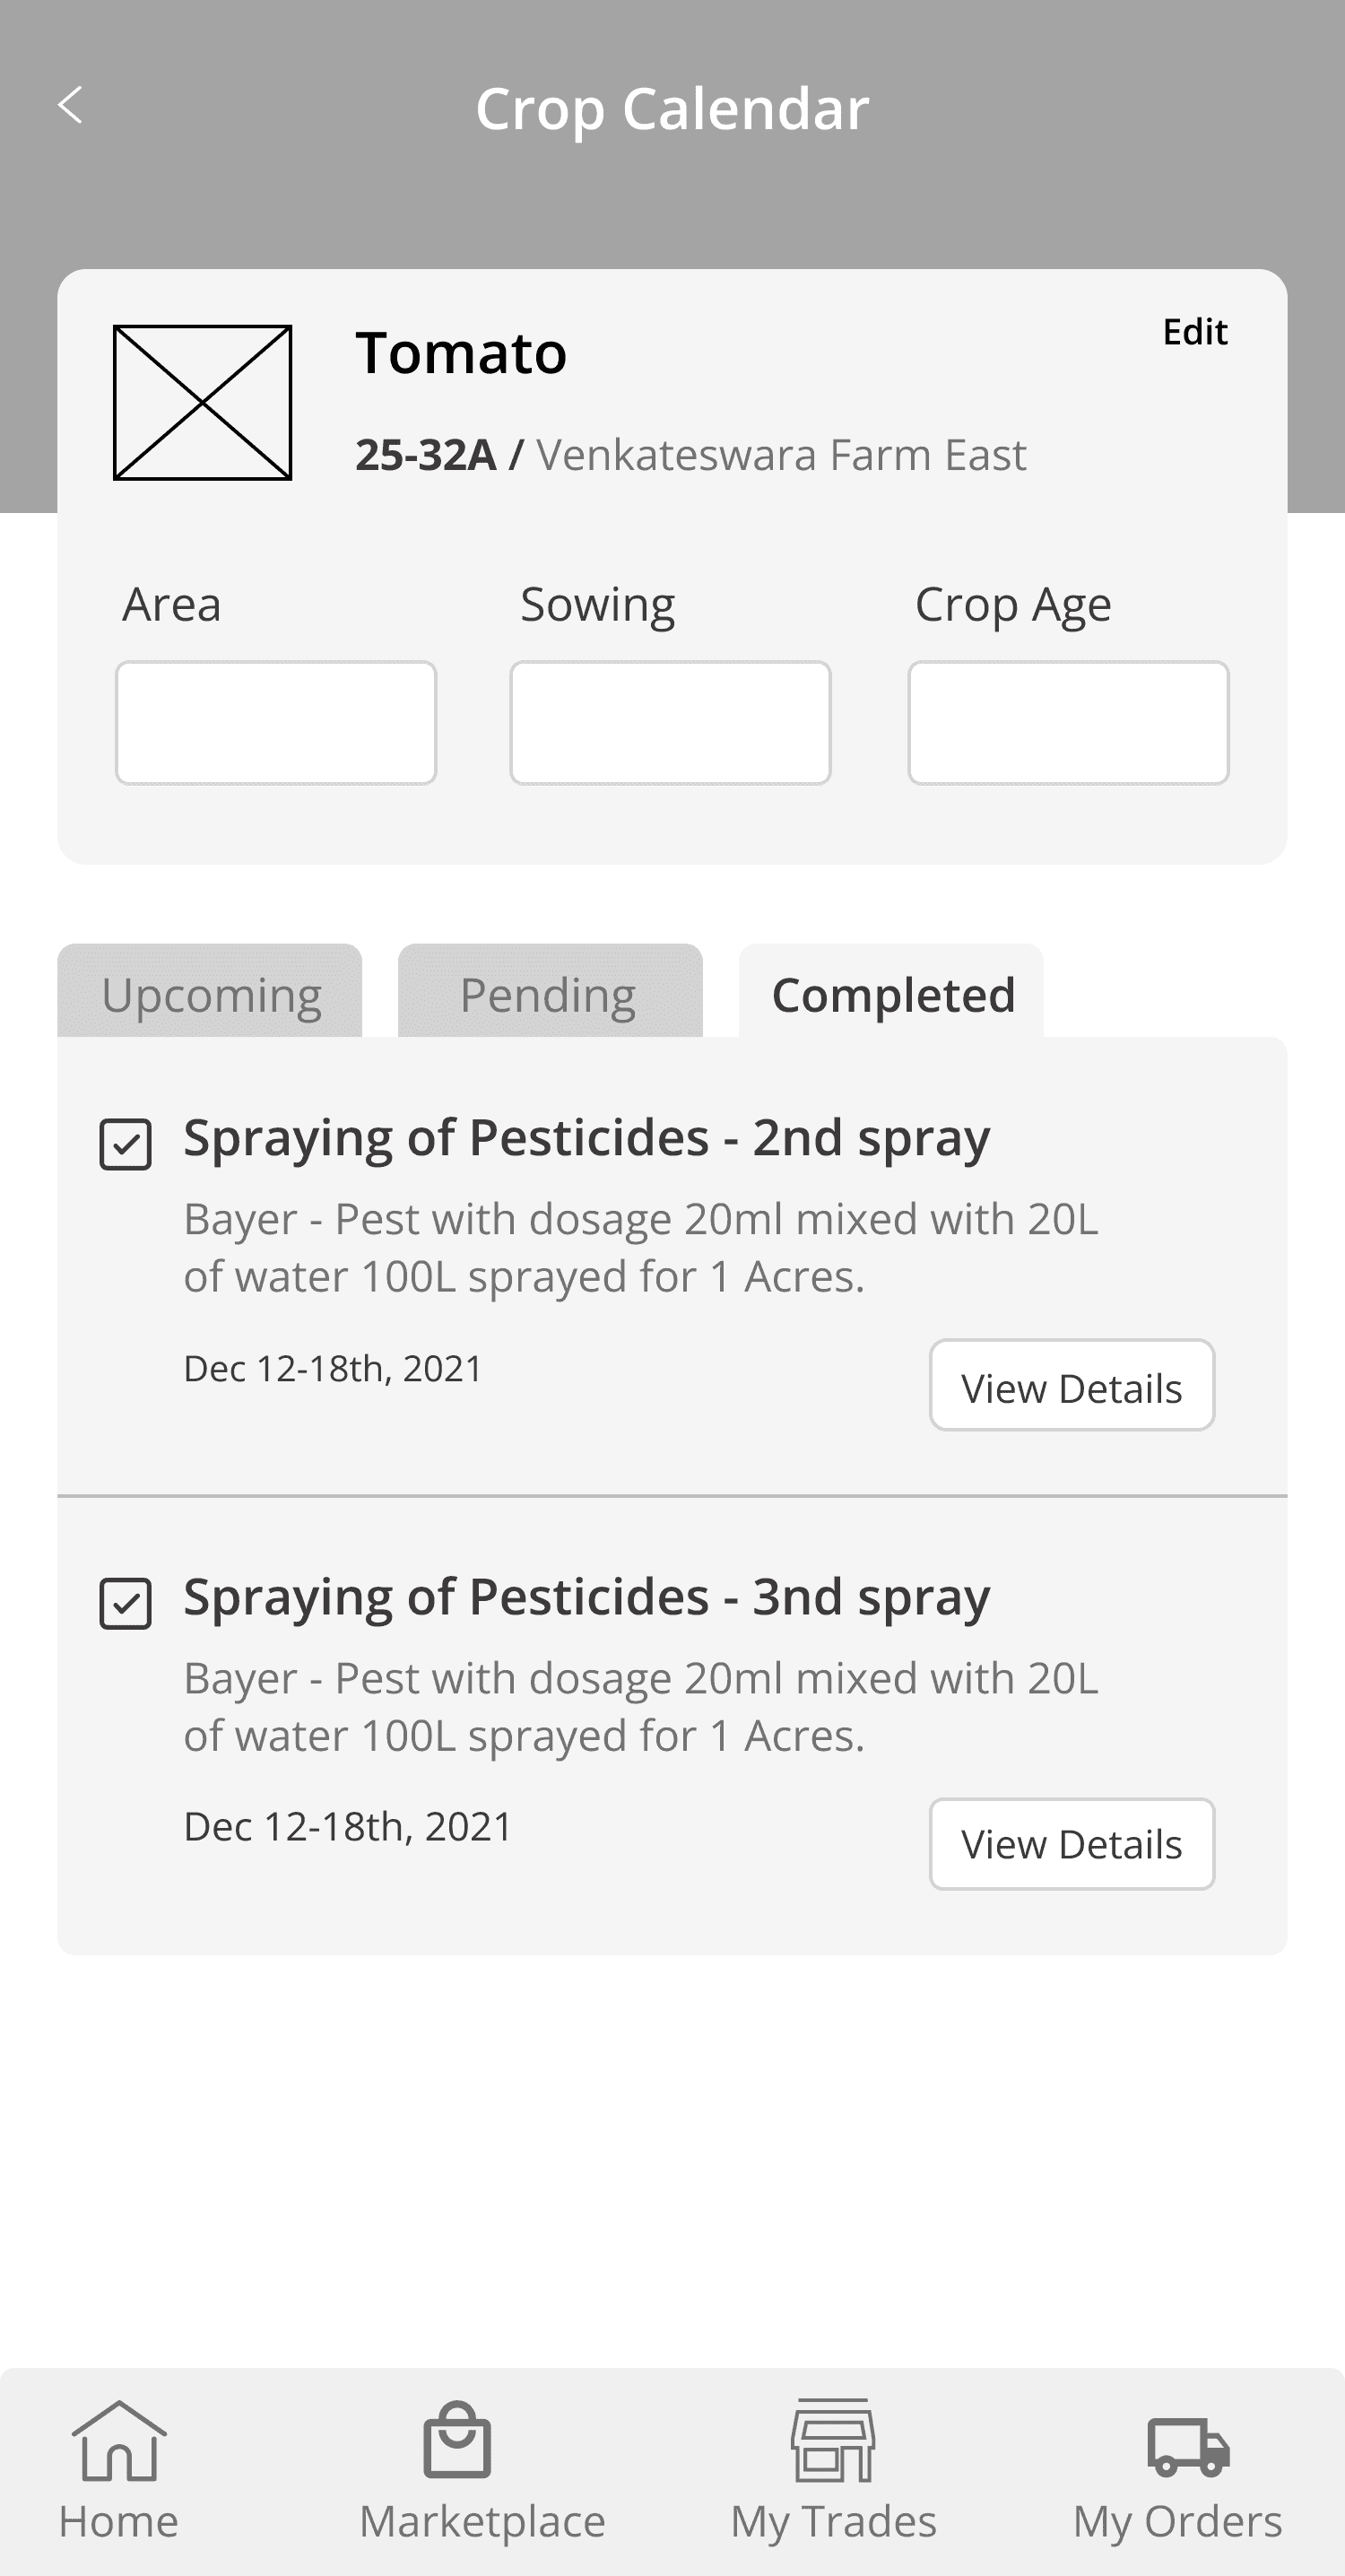Viewport: 1345px width, 2576px height.
Task: Click the Crop Calendar header title
Action: pyautogui.click(x=672, y=108)
